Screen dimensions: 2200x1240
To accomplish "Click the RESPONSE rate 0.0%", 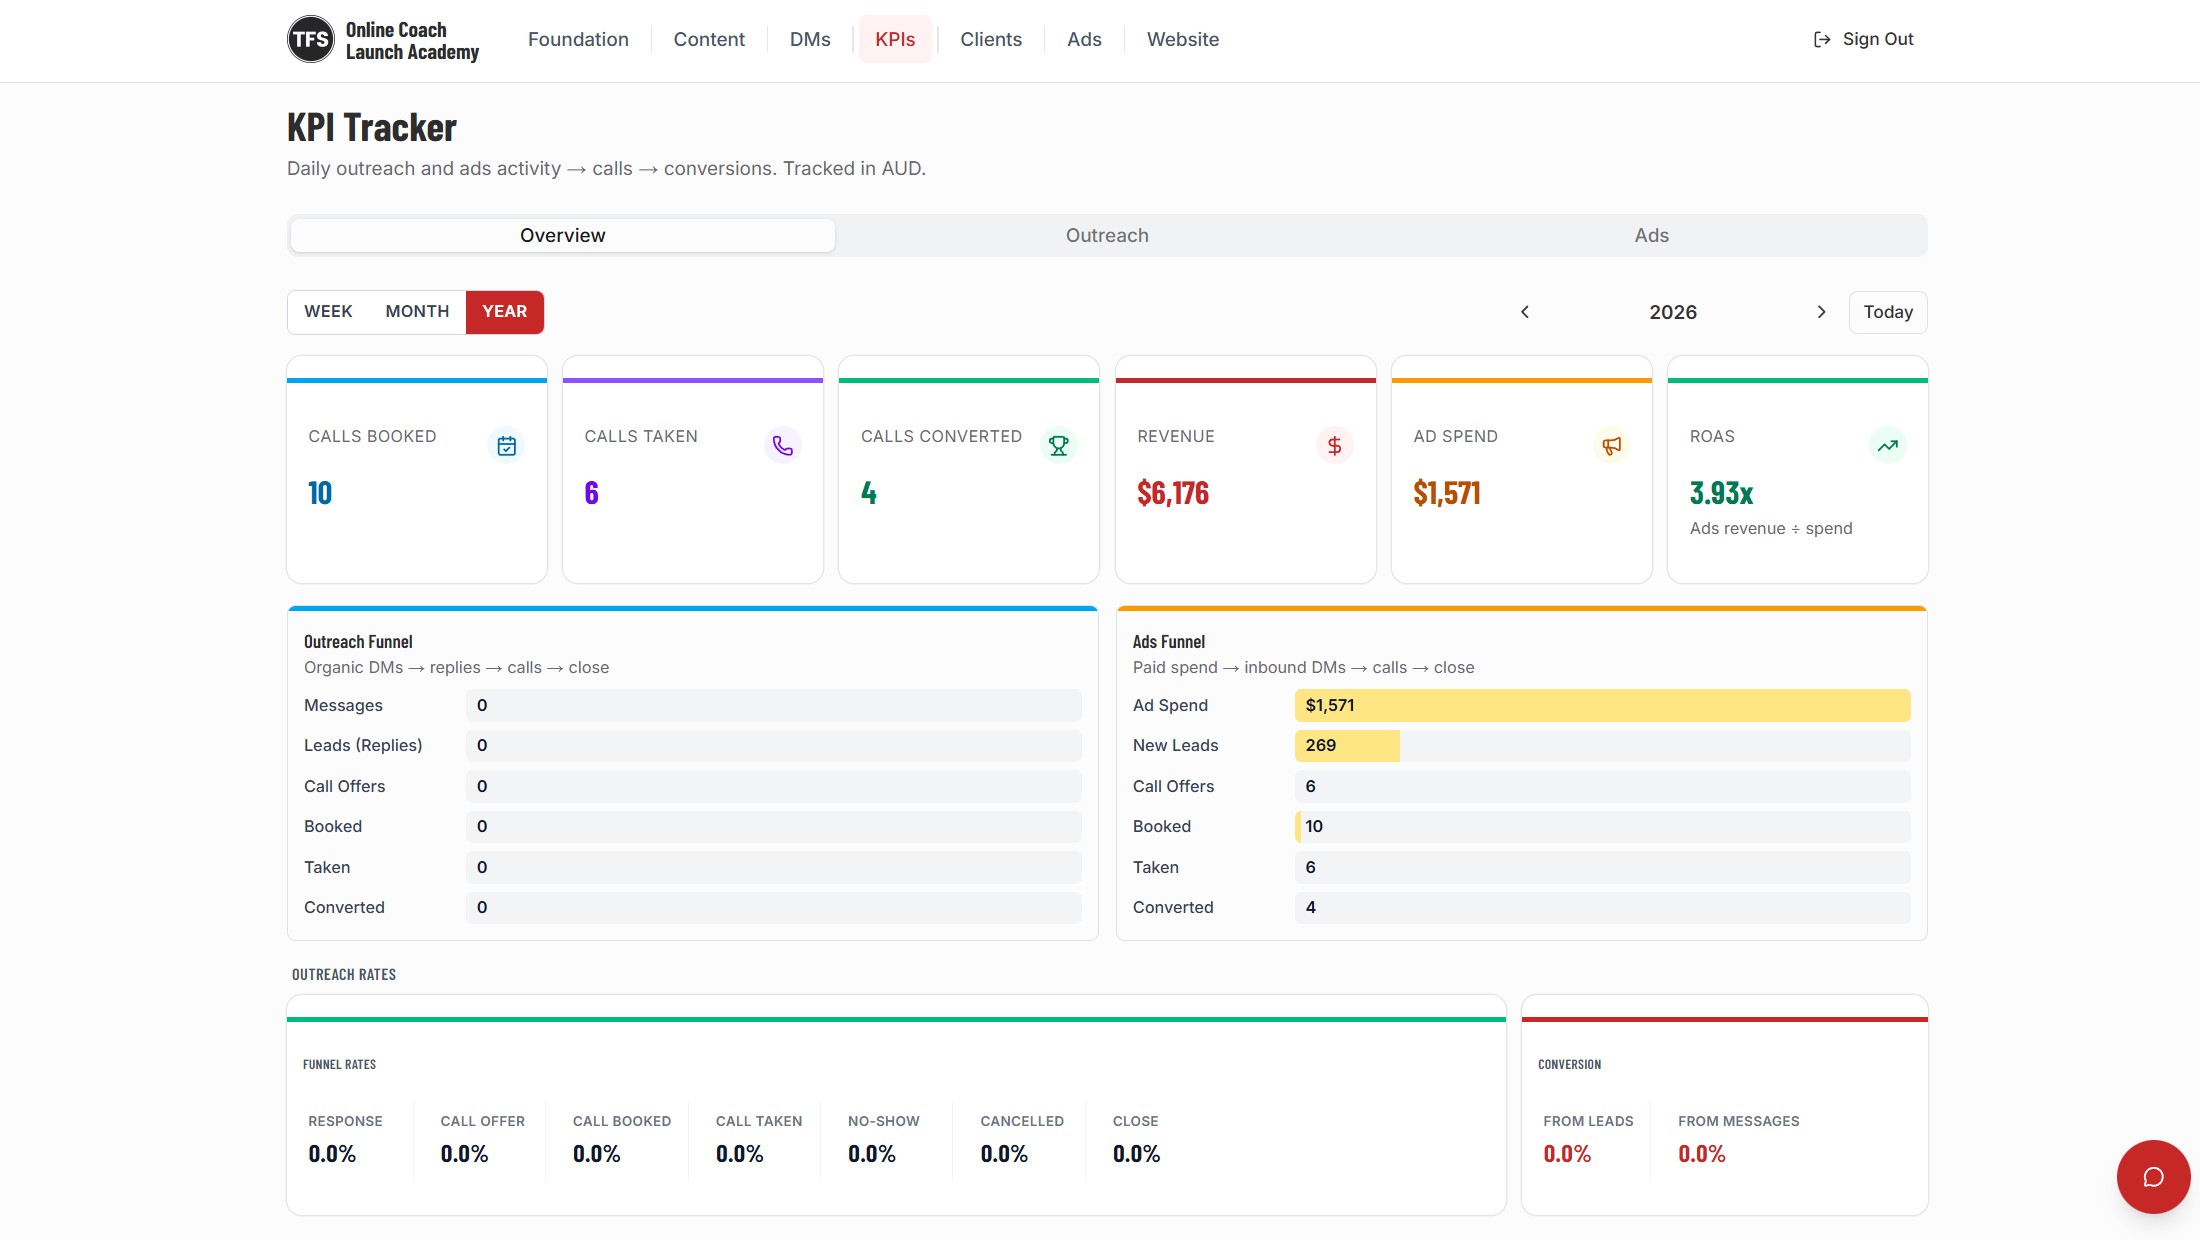I will pyautogui.click(x=332, y=1155).
